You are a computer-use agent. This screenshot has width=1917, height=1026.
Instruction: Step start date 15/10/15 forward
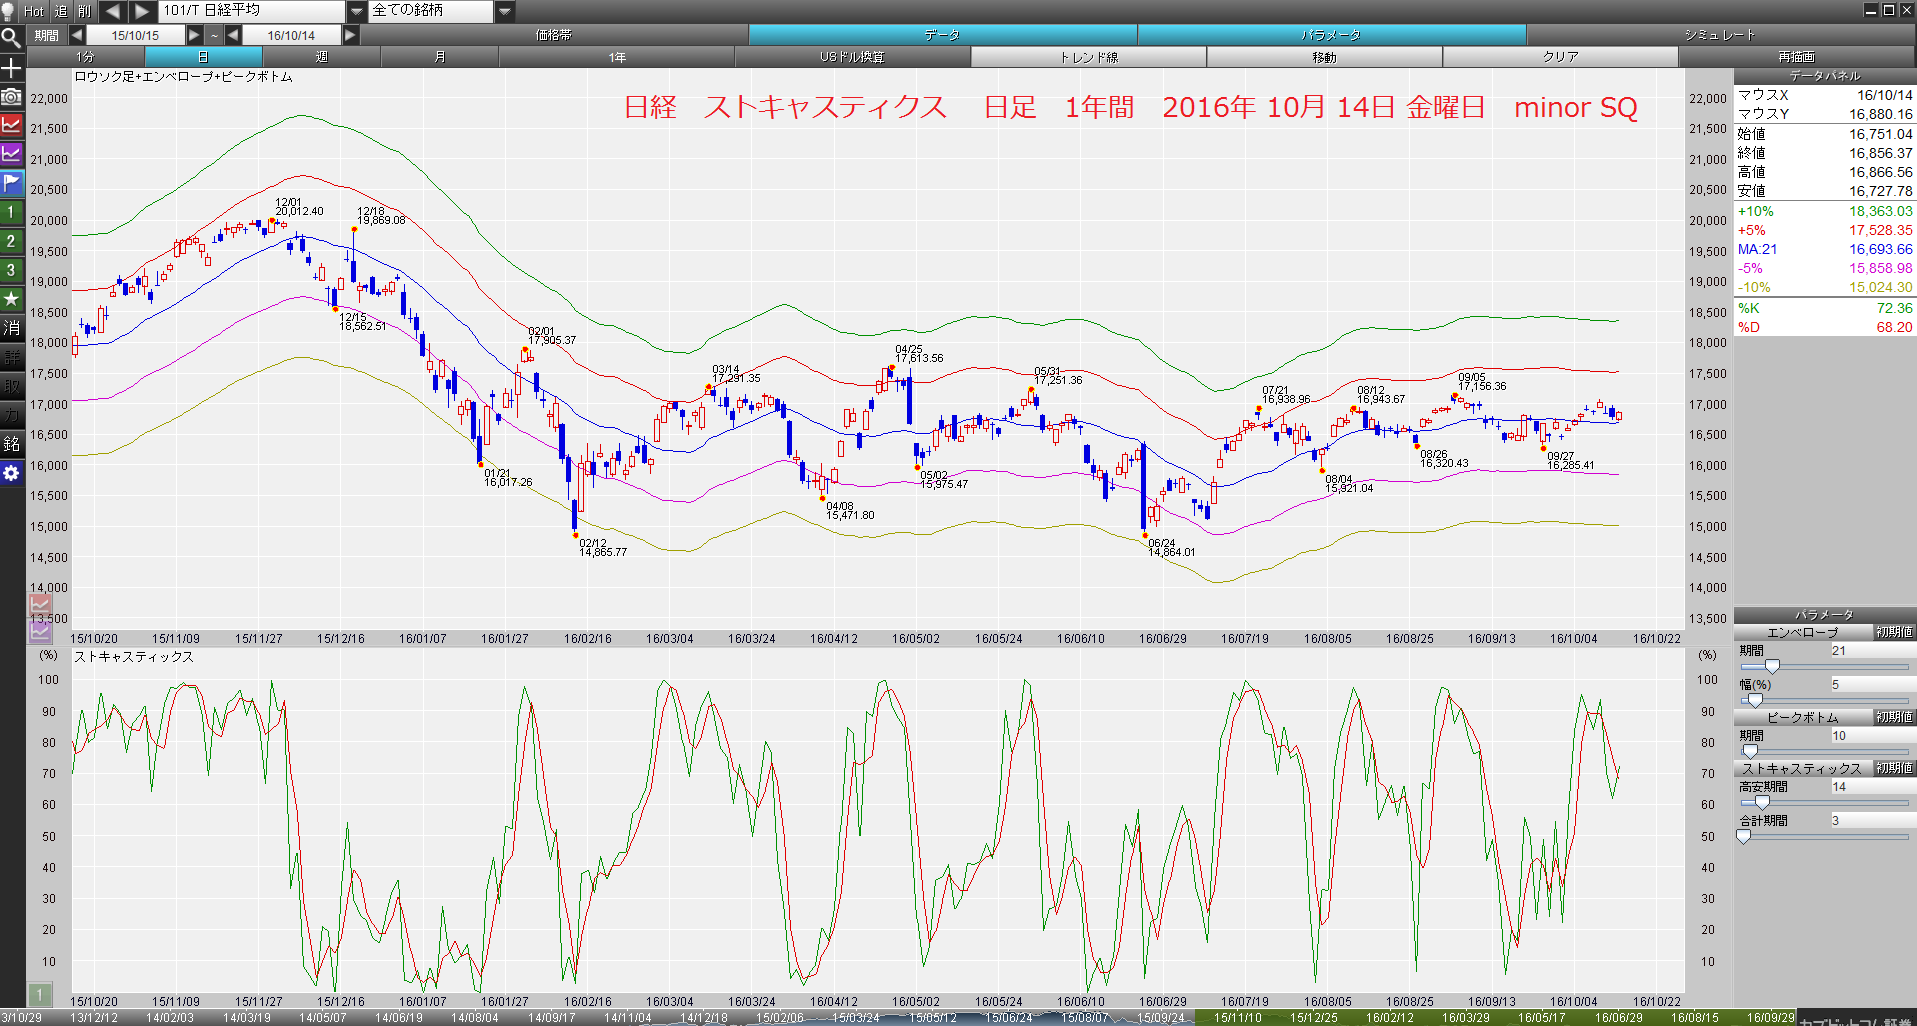195,35
